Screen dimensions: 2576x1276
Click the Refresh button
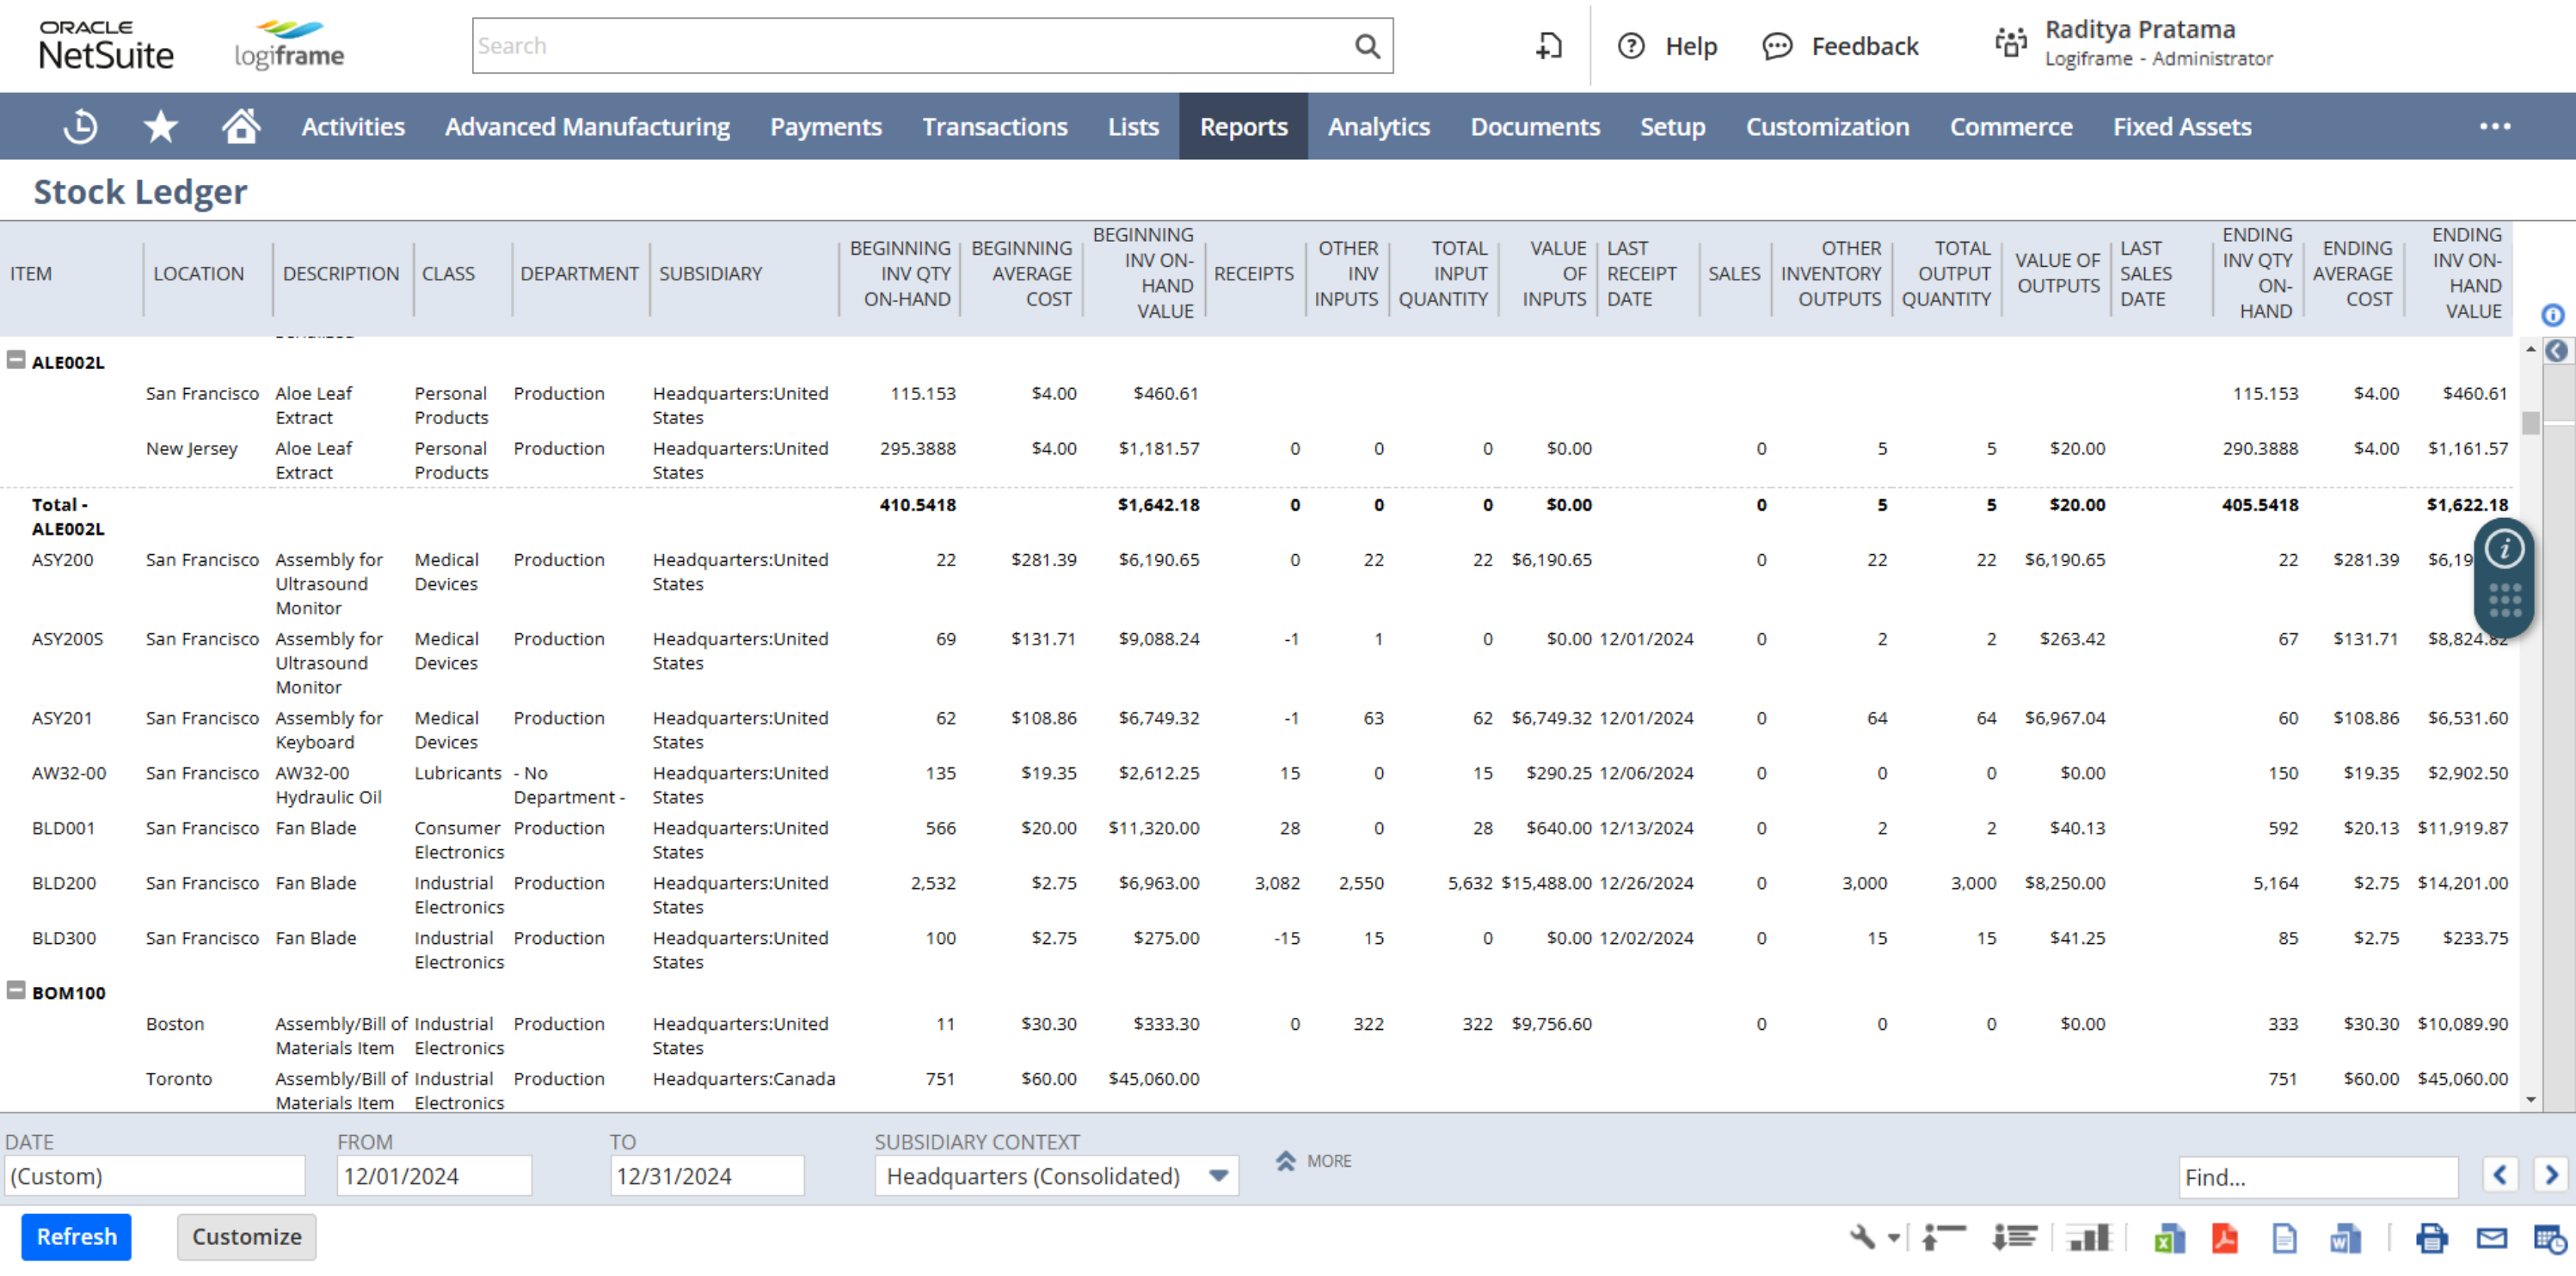(x=77, y=1236)
